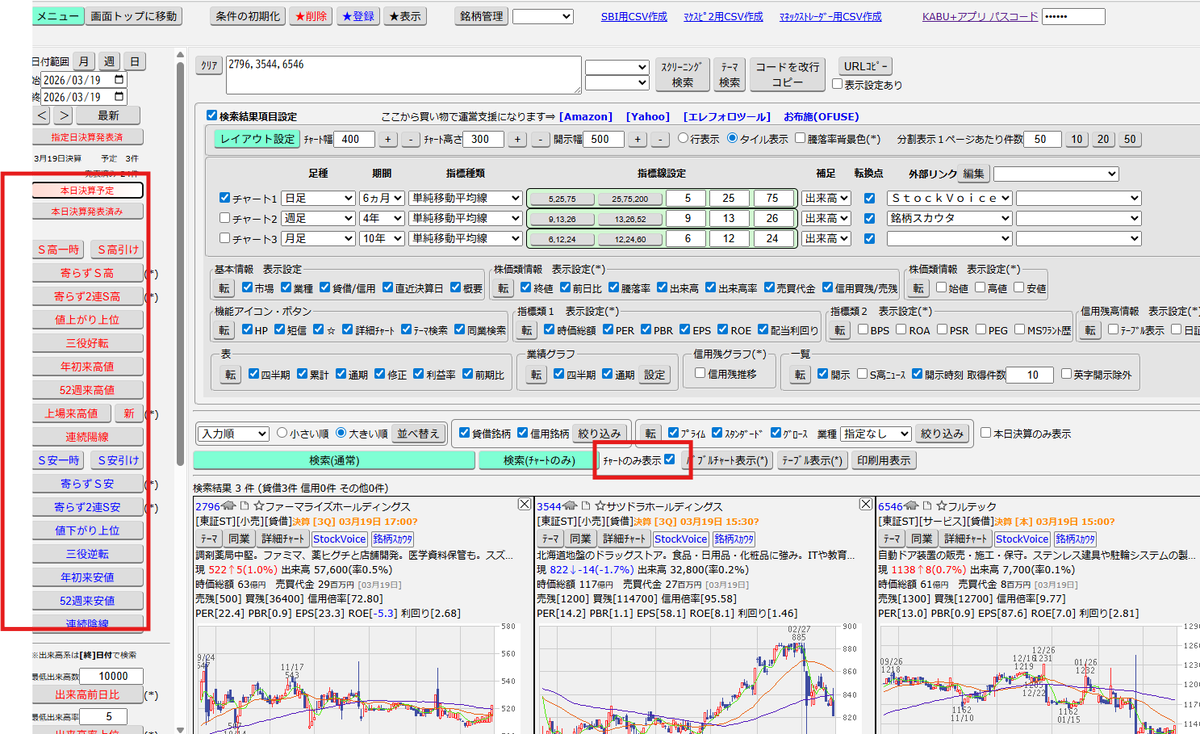This screenshot has width=1200, height=734.
Task: Increase 開示幅 with the plus button
Action: tap(639, 139)
